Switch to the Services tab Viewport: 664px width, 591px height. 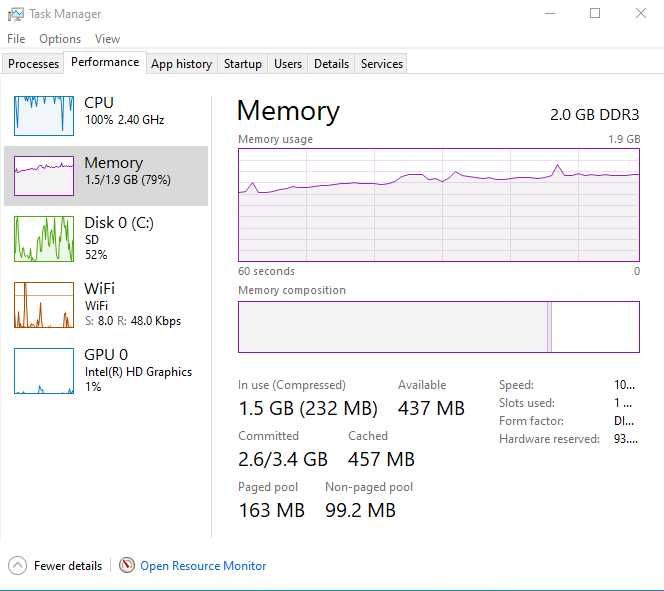click(382, 64)
